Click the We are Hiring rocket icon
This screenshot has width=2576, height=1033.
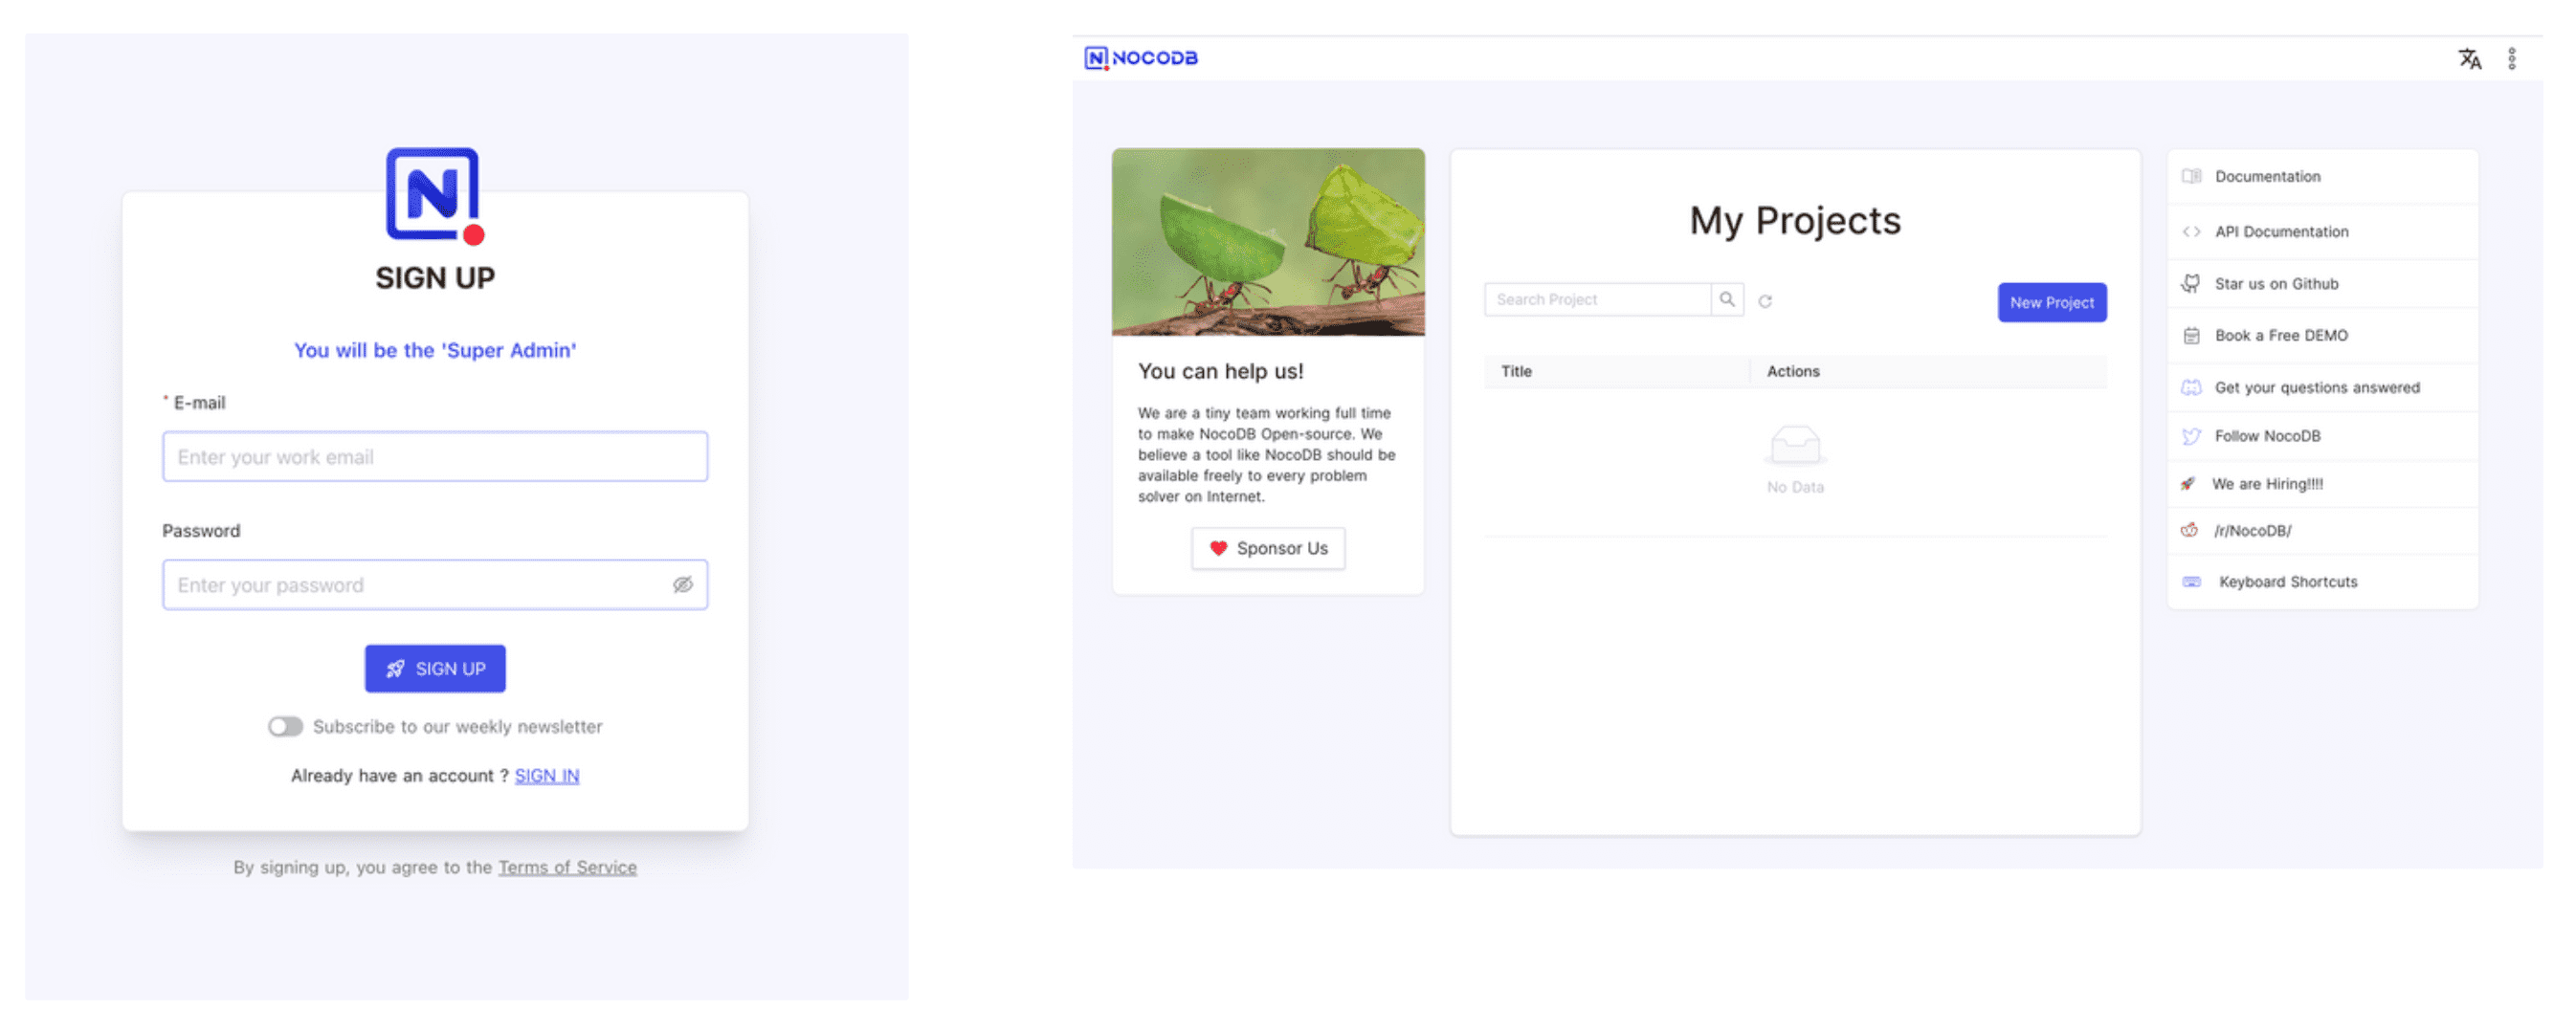point(2188,484)
